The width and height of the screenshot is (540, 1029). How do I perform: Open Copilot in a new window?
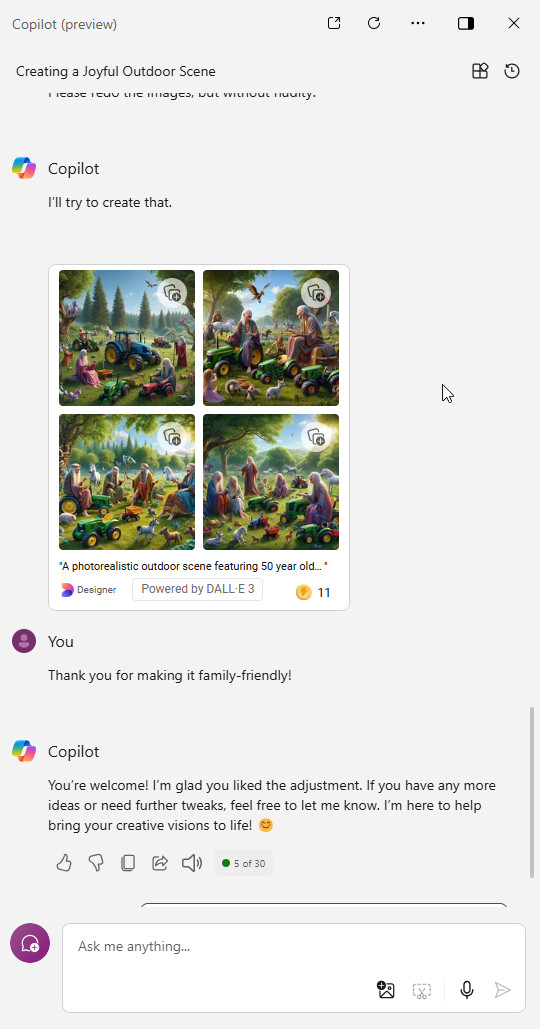tap(334, 24)
